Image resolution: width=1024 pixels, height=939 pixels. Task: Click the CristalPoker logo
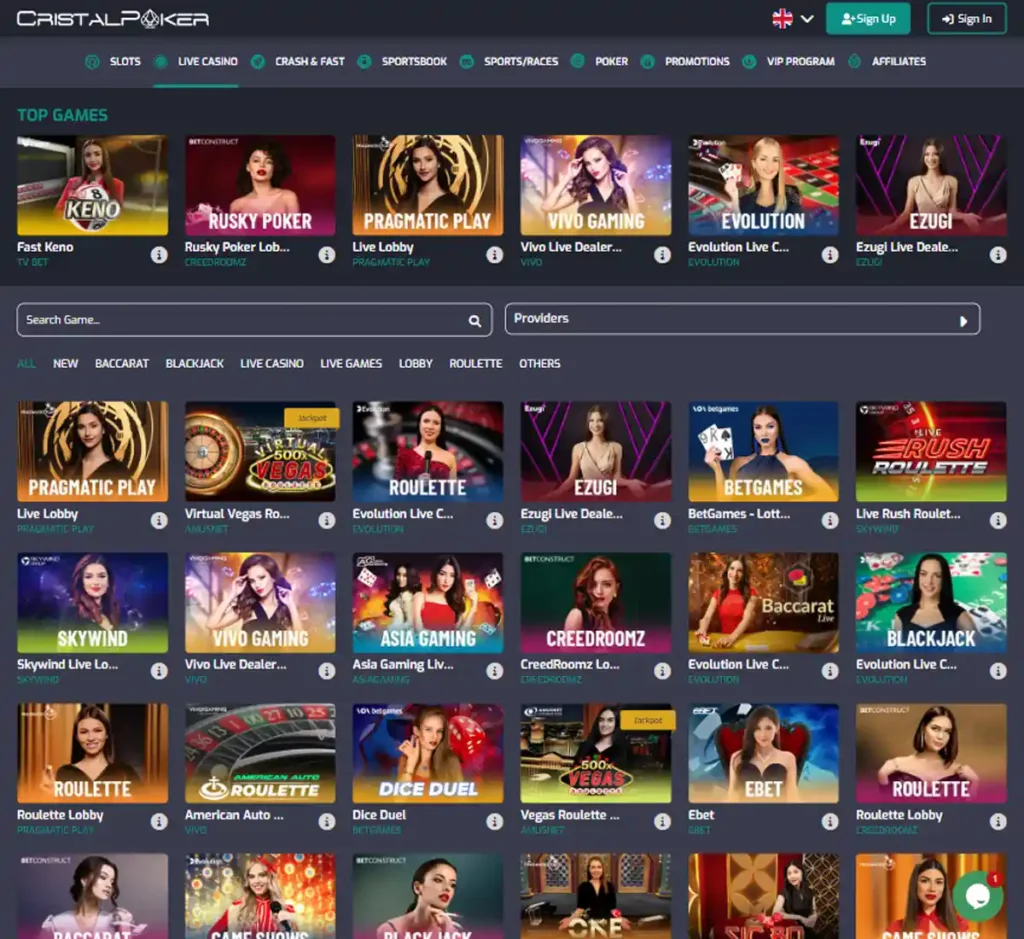[113, 18]
